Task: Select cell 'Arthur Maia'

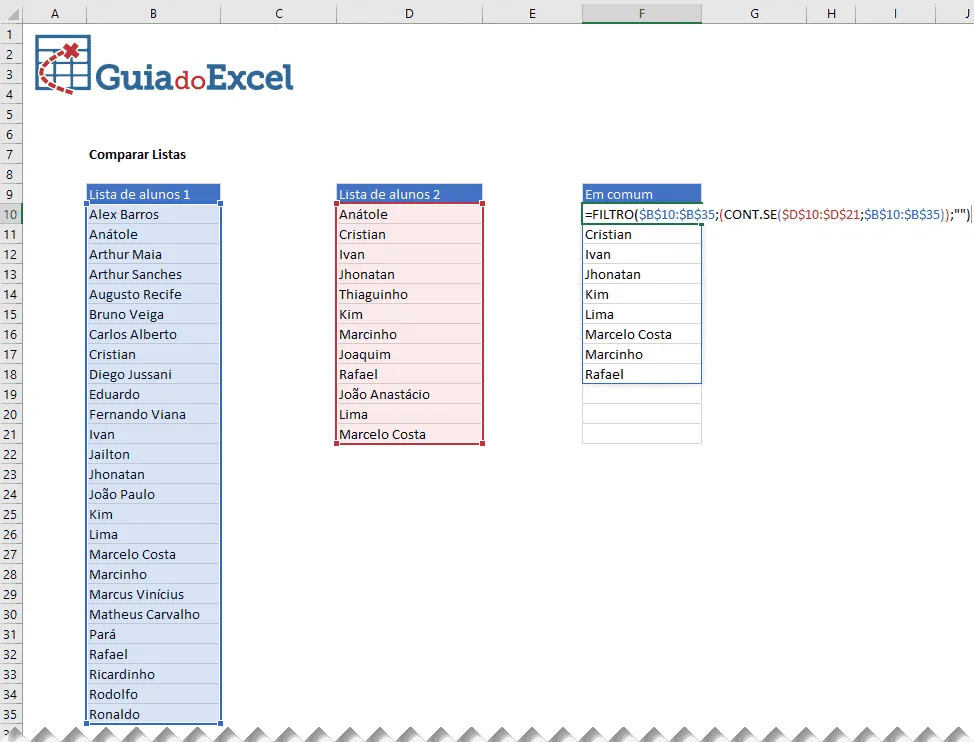Action: (153, 255)
